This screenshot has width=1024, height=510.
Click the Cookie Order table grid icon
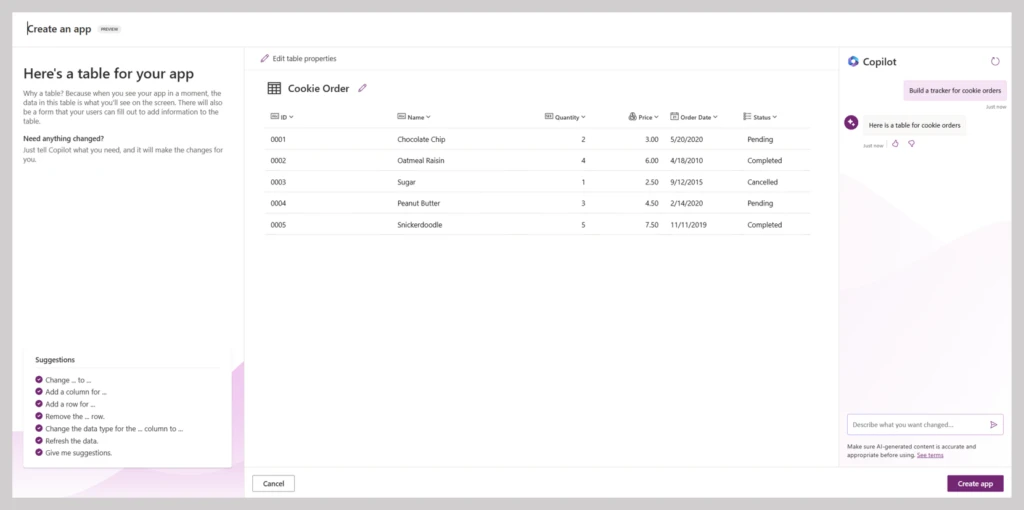274,88
